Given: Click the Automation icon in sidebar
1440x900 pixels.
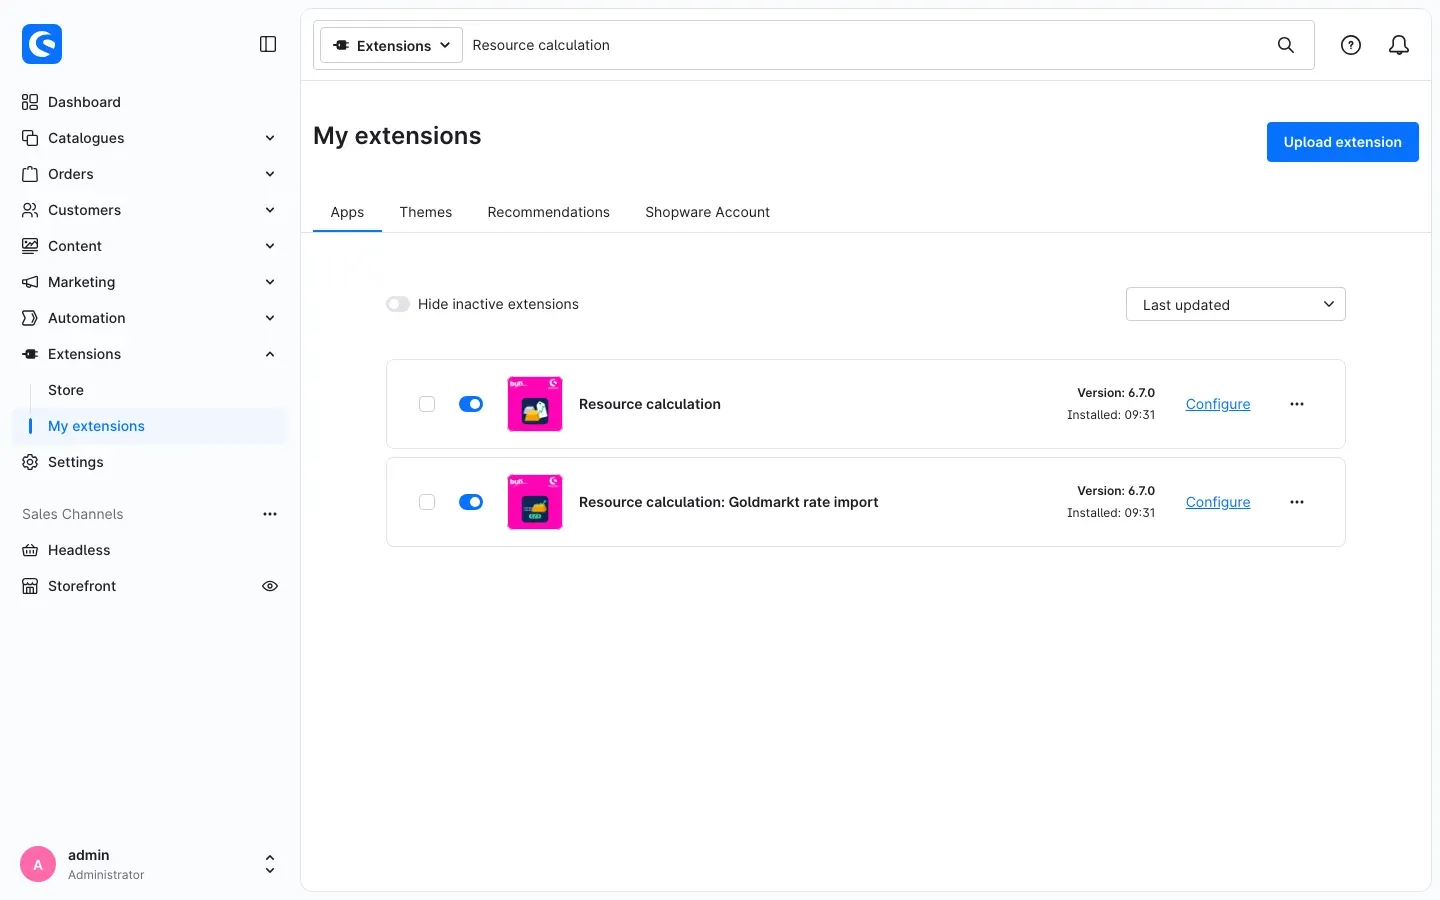Looking at the screenshot, I should [30, 318].
